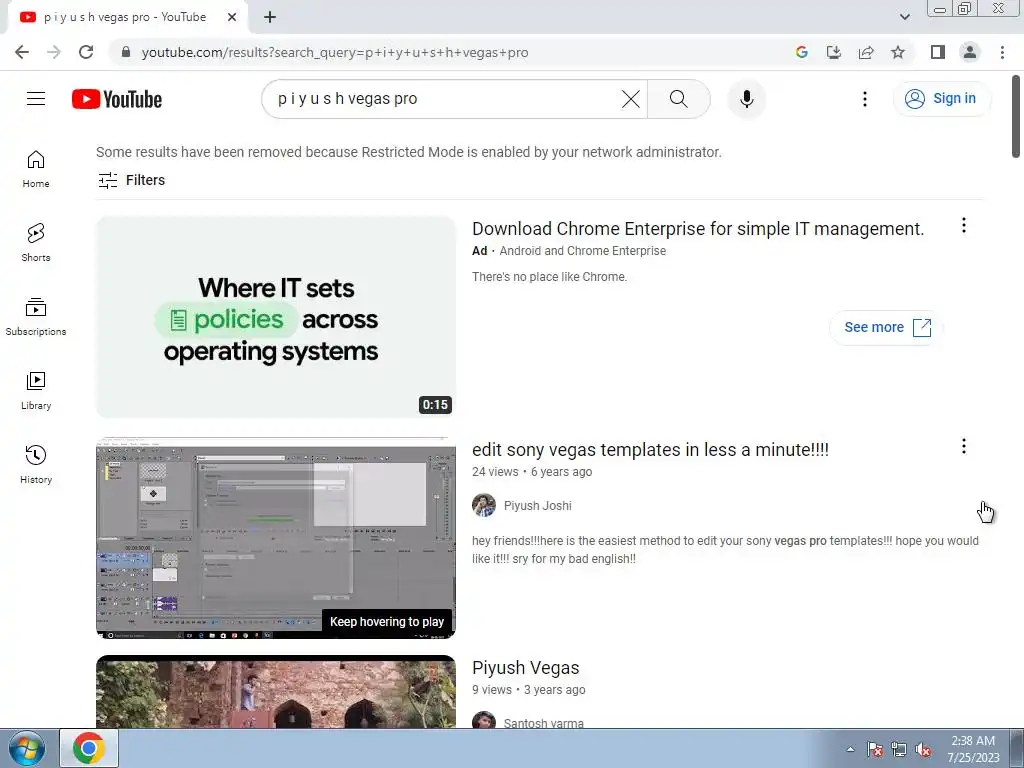Open Chrome three-dot menu
The height and width of the screenshot is (768, 1024).
(x=1002, y=52)
